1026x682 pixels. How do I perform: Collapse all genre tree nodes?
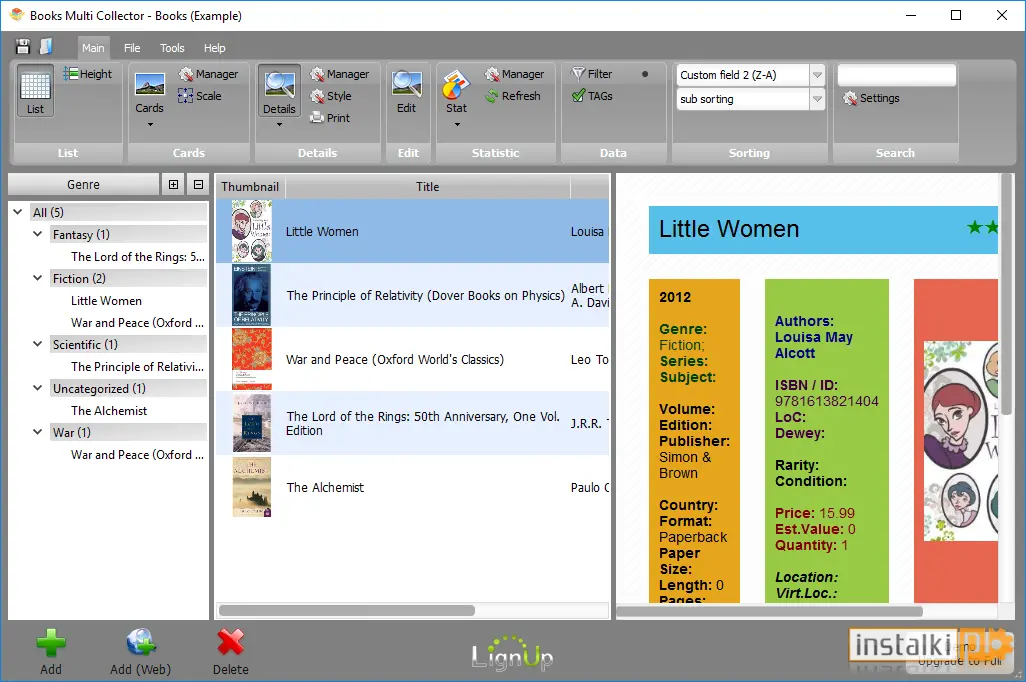point(198,185)
